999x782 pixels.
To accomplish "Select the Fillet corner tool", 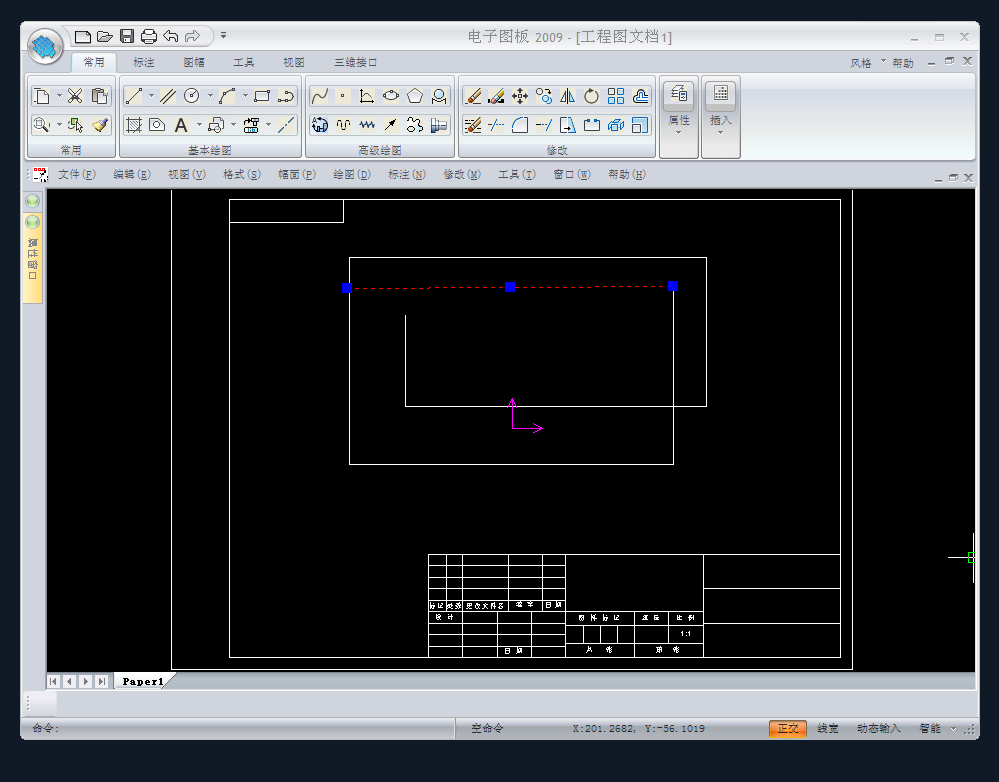I will 520,125.
